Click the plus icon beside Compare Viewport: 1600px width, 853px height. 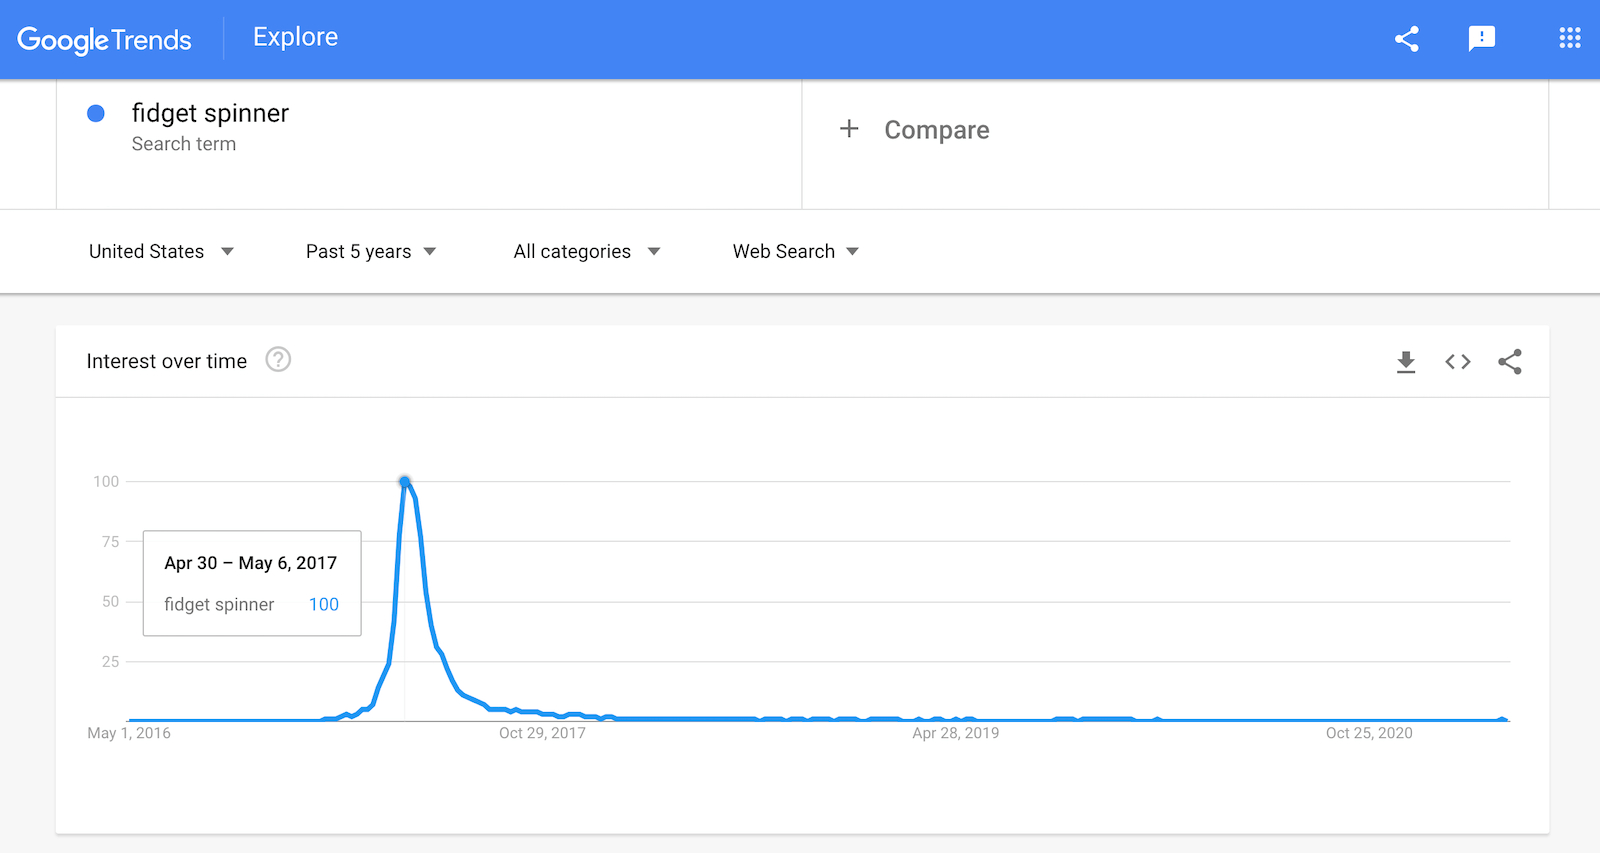tap(849, 129)
